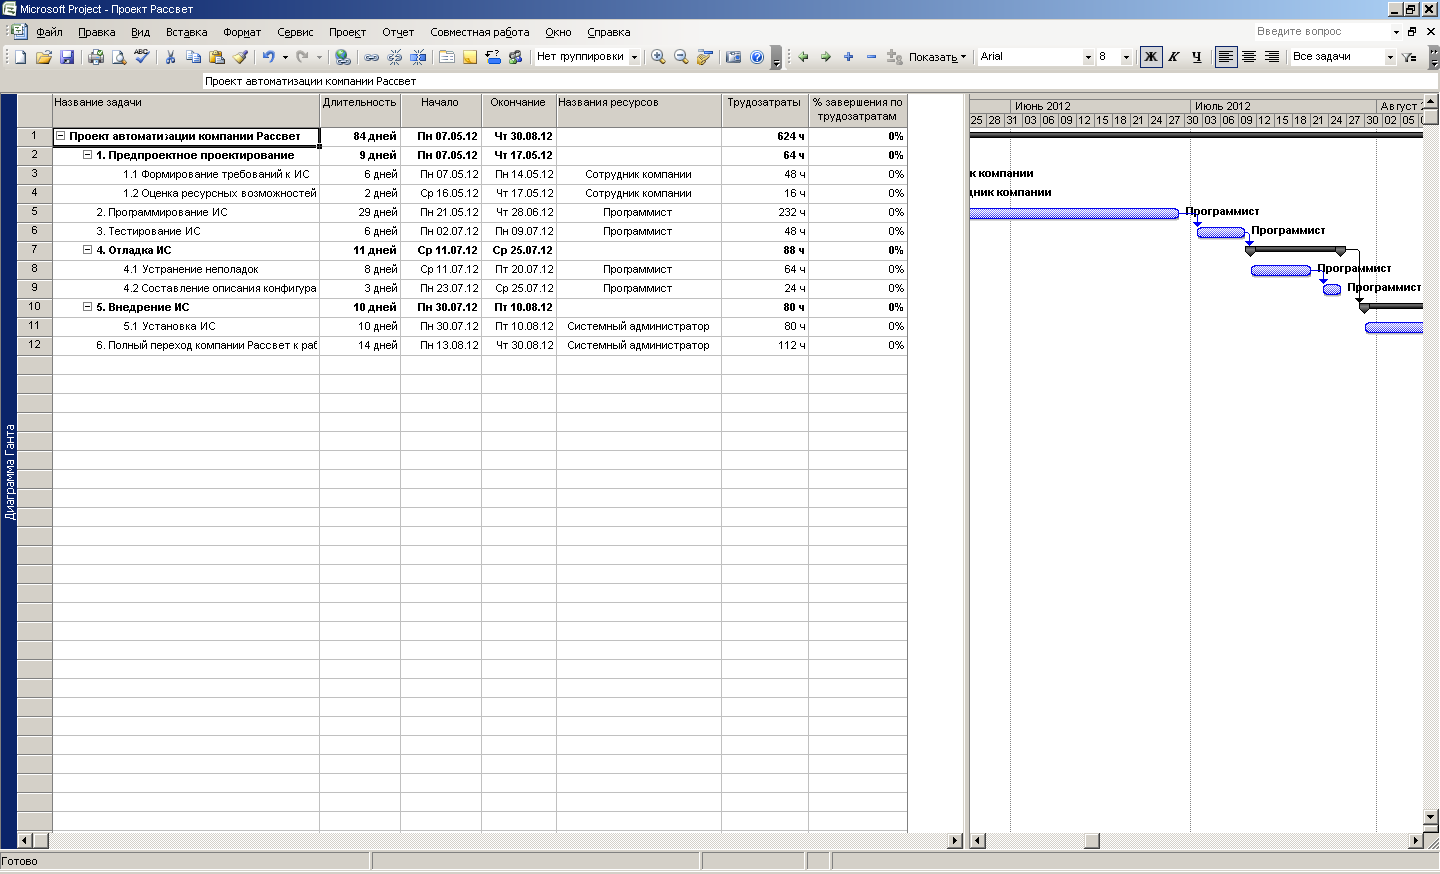1440x874 pixels.
Task: Click the 'Трудозатраты' column header
Action: [765, 110]
